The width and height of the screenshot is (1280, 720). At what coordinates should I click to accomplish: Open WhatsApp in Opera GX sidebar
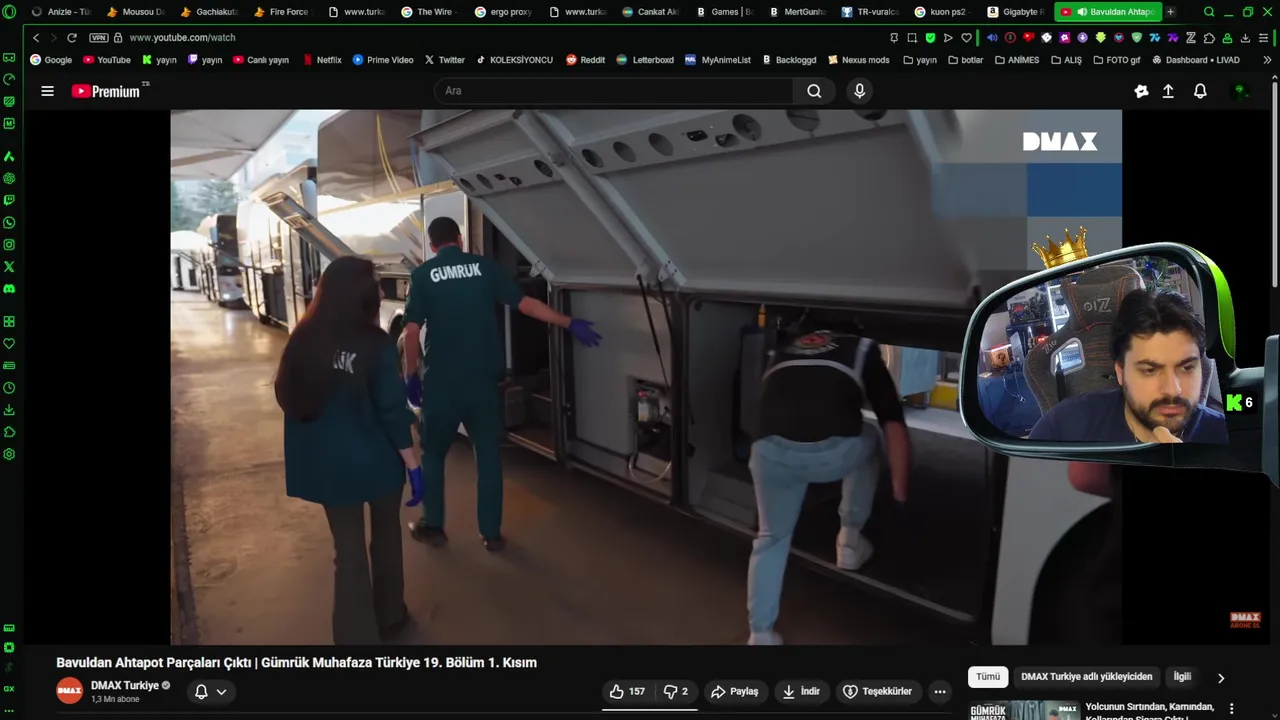[x=9, y=223]
